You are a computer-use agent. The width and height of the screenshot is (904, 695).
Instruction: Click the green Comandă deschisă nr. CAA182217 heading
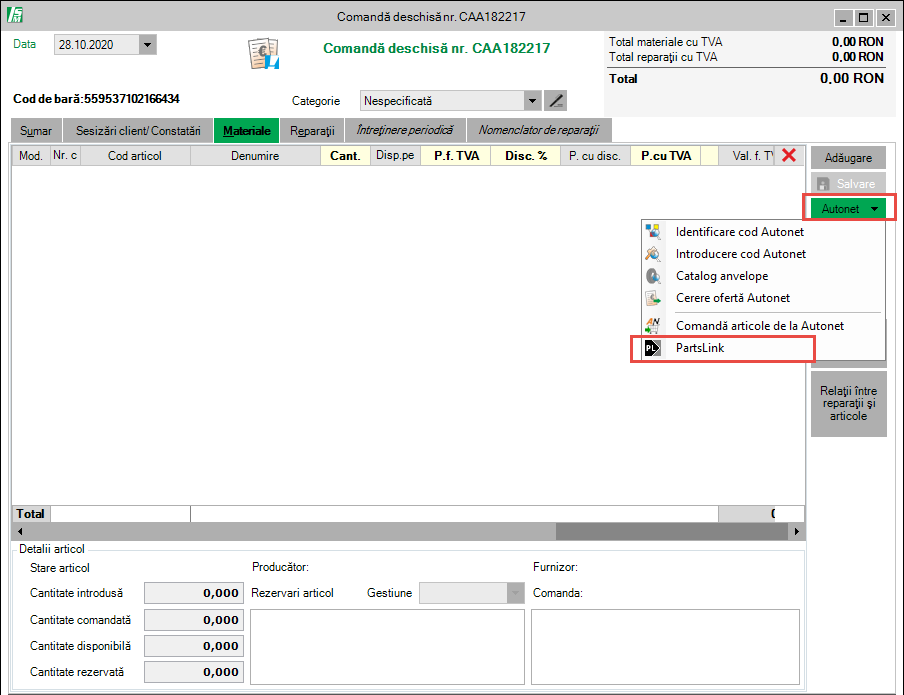[436, 48]
